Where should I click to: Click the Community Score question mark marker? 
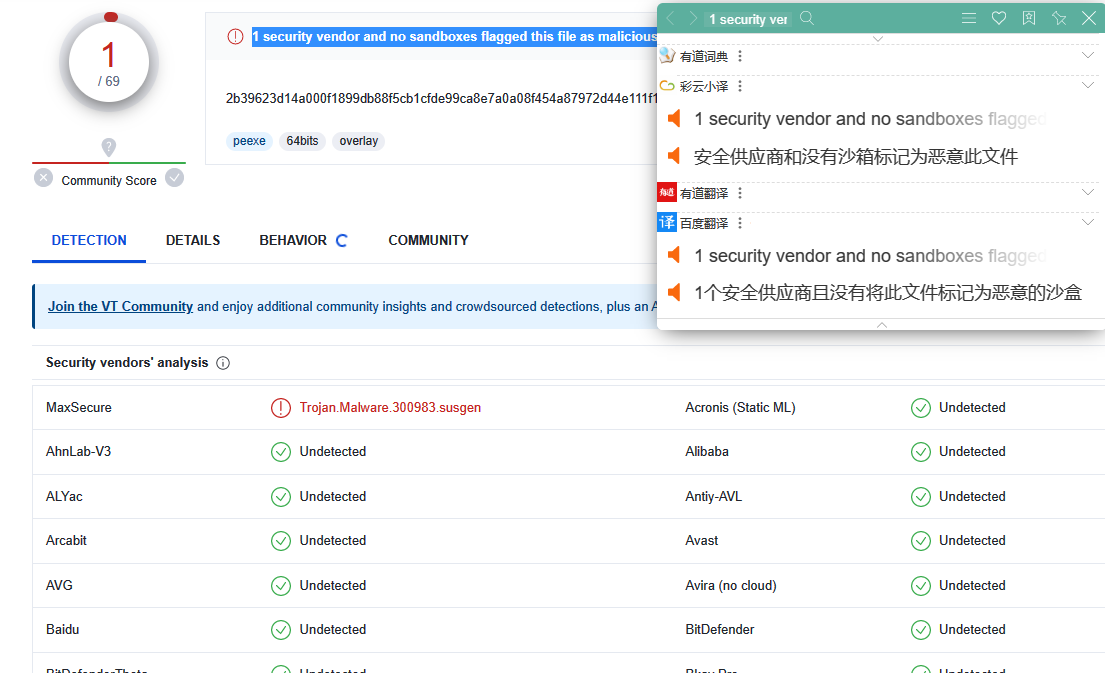coord(109,147)
